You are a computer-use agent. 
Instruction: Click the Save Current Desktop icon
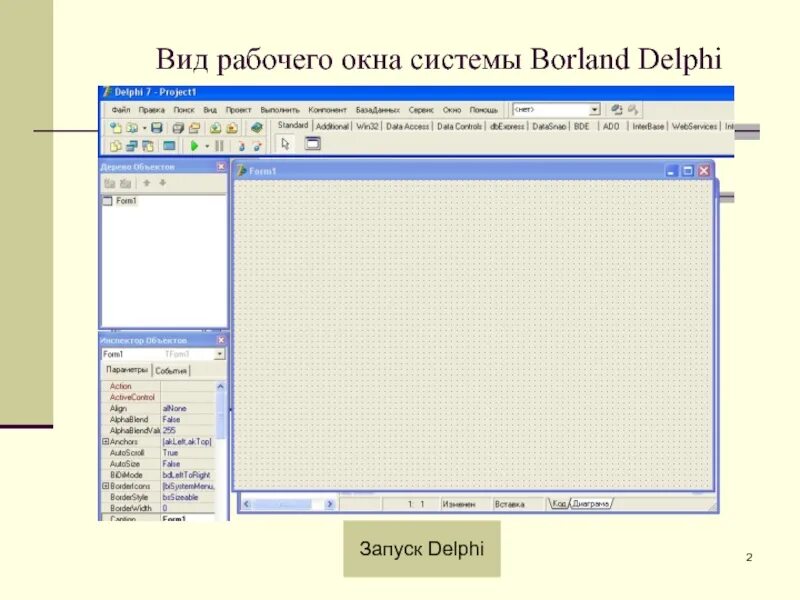[616, 110]
